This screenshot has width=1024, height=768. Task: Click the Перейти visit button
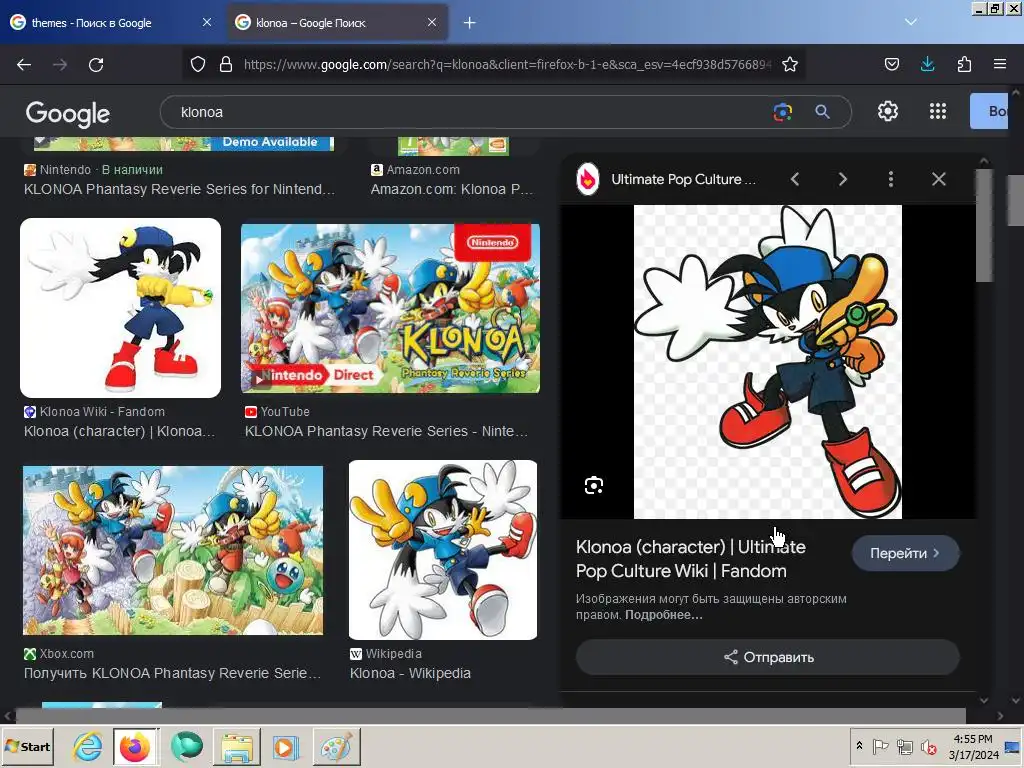(905, 553)
